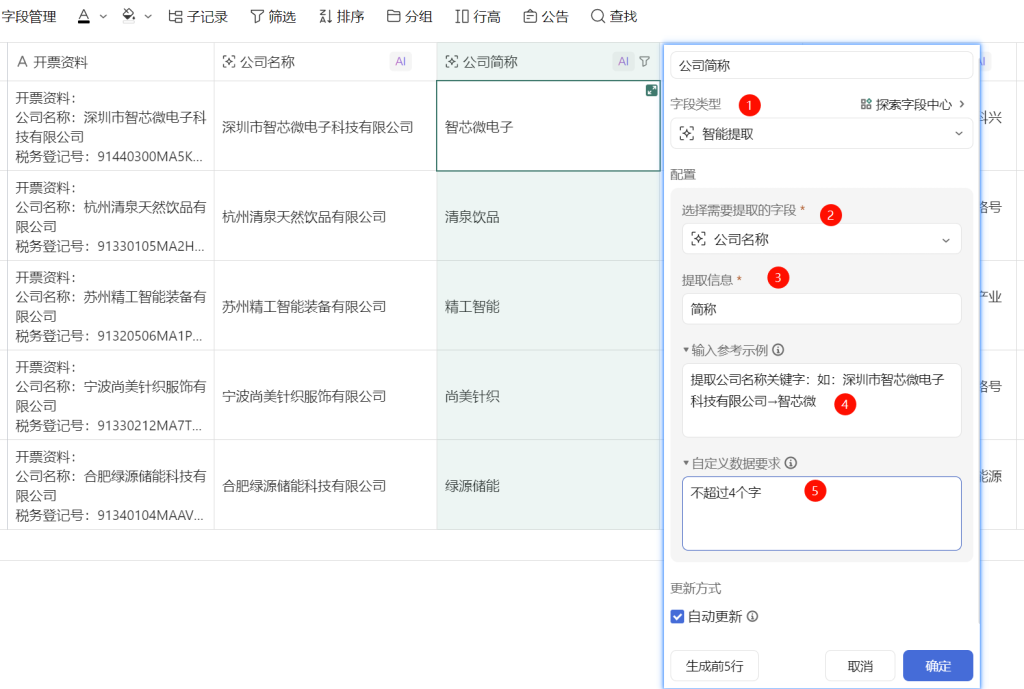This screenshot has height=689, width=1024.
Task: Collapse the 输入参考示例 section
Action: click(686, 350)
